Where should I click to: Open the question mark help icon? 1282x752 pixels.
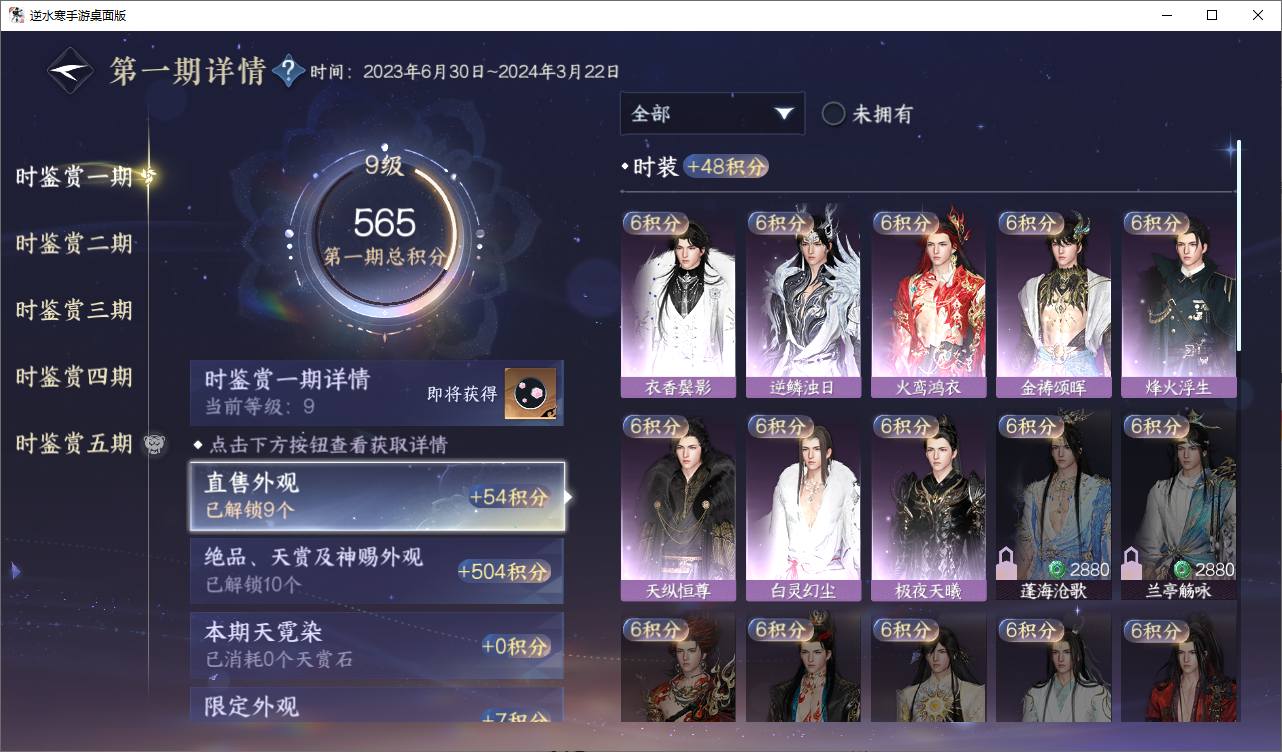tap(288, 71)
